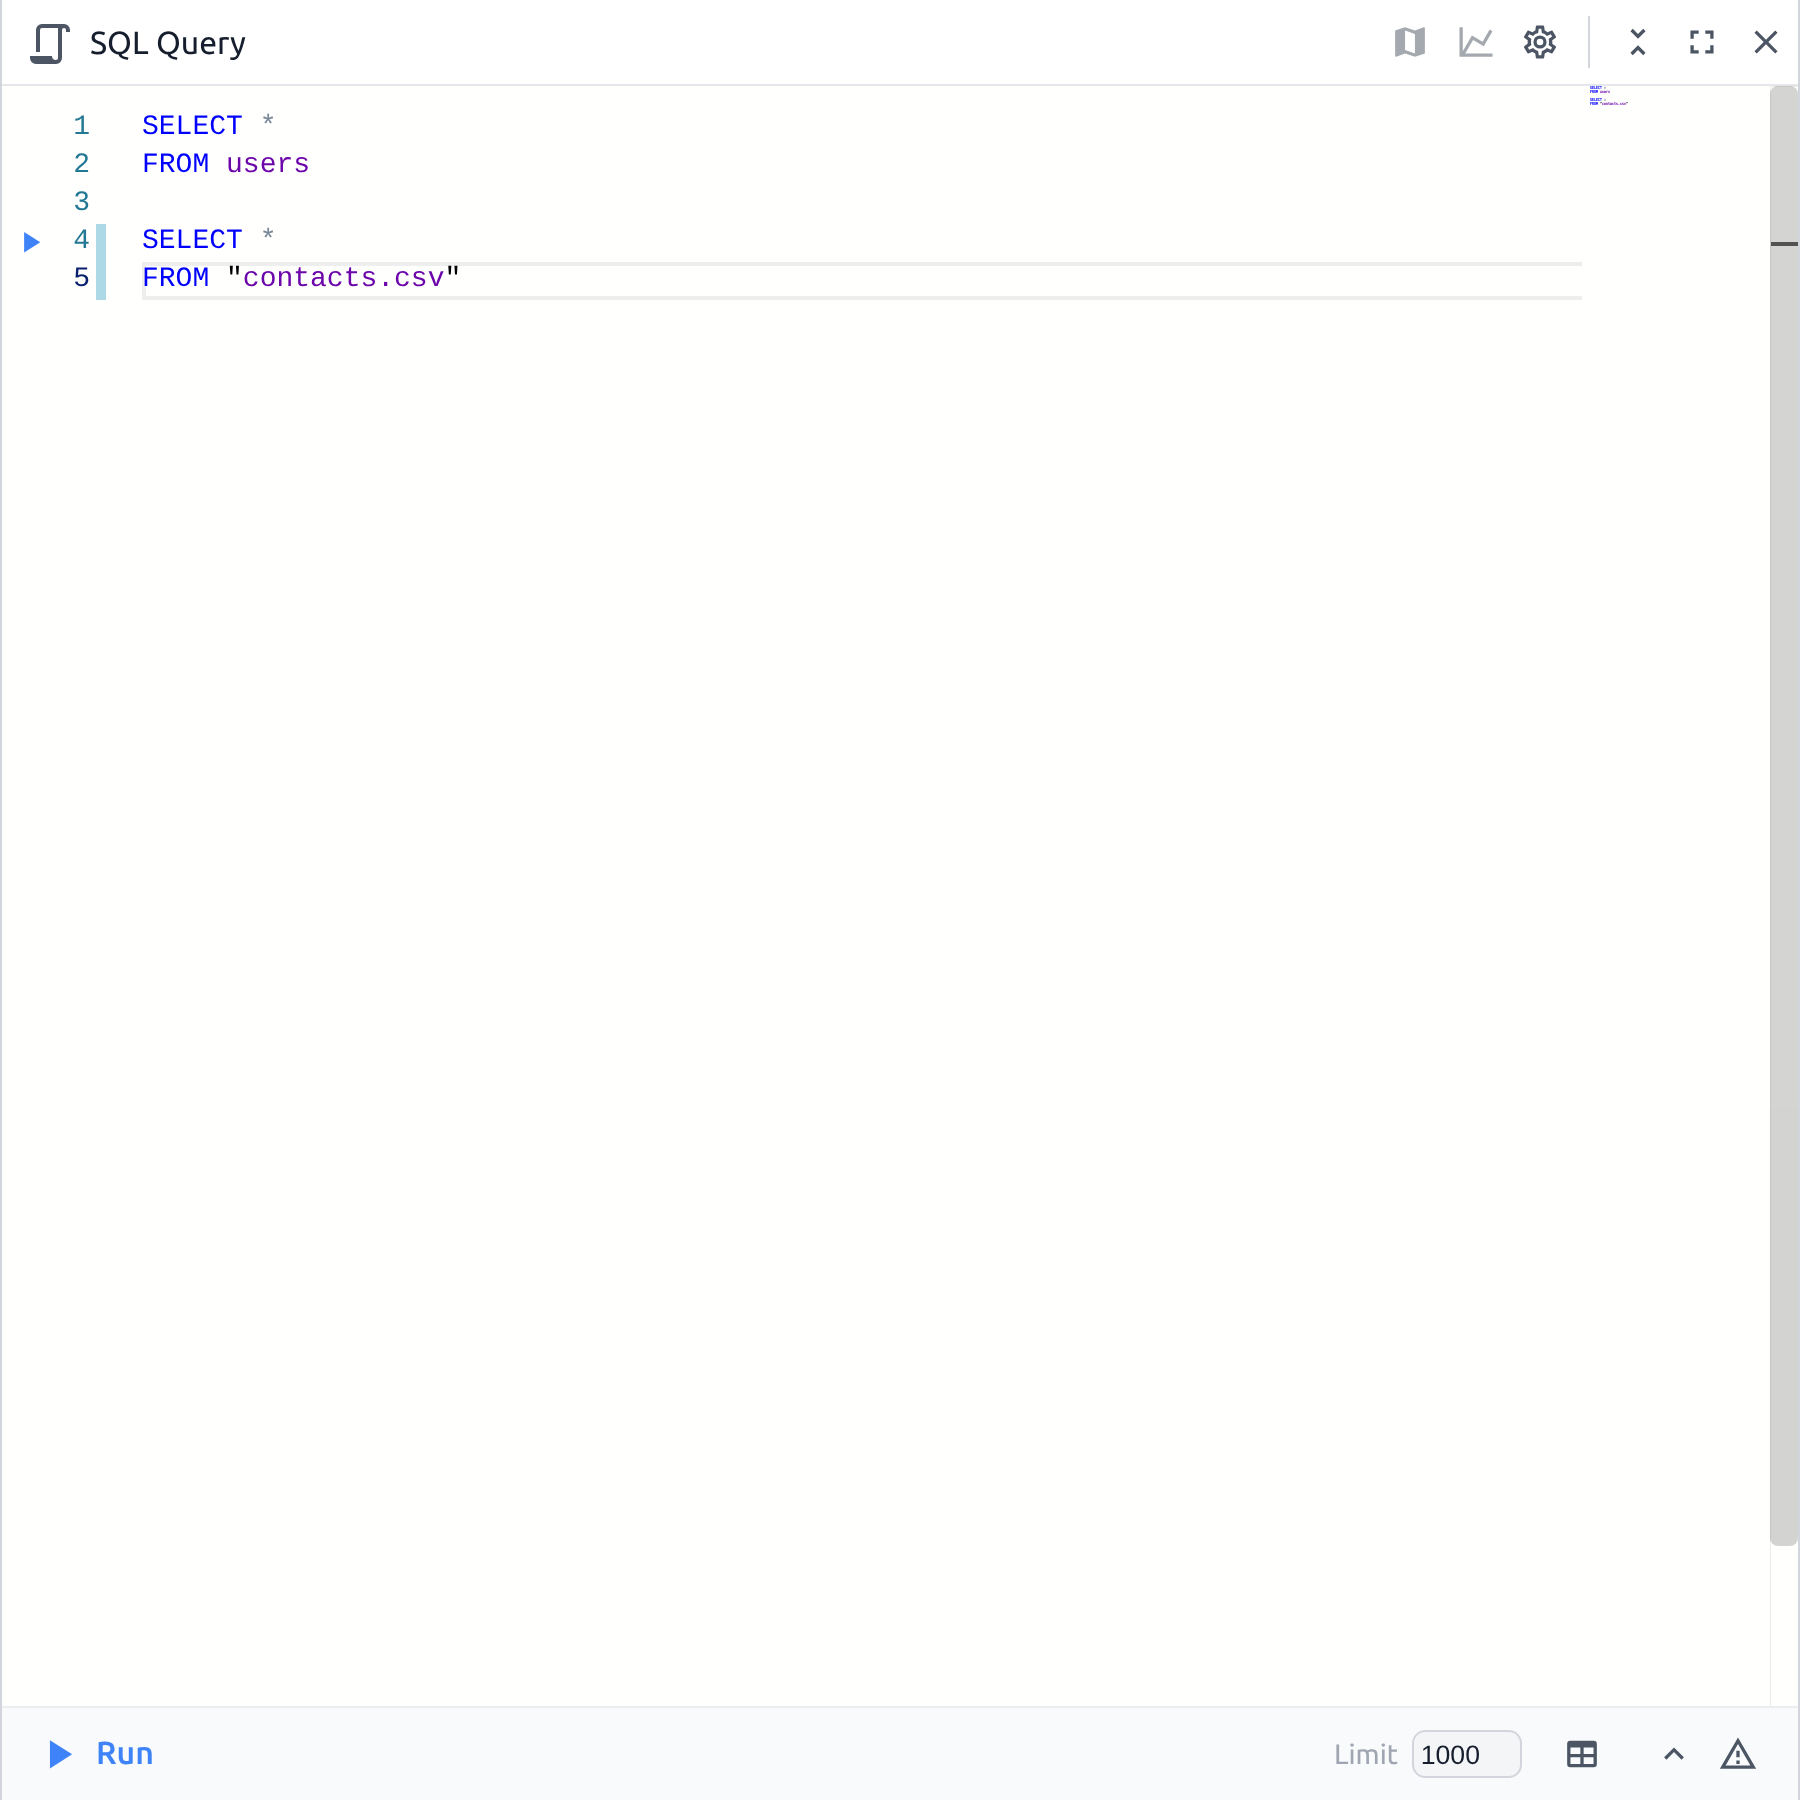Toggle fullscreen for the query panel
The width and height of the screenshot is (1800, 1800).
pyautogui.click(x=1702, y=42)
